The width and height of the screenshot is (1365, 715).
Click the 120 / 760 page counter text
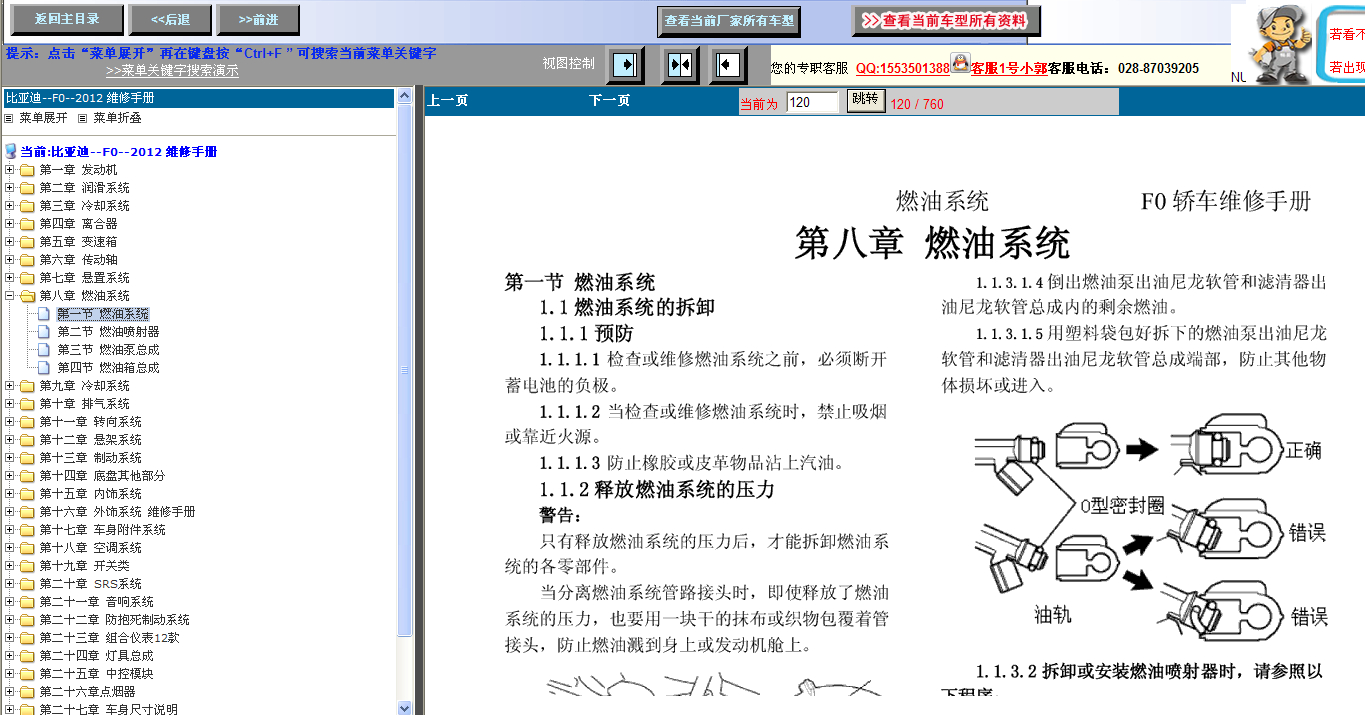(x=917, y=104)
